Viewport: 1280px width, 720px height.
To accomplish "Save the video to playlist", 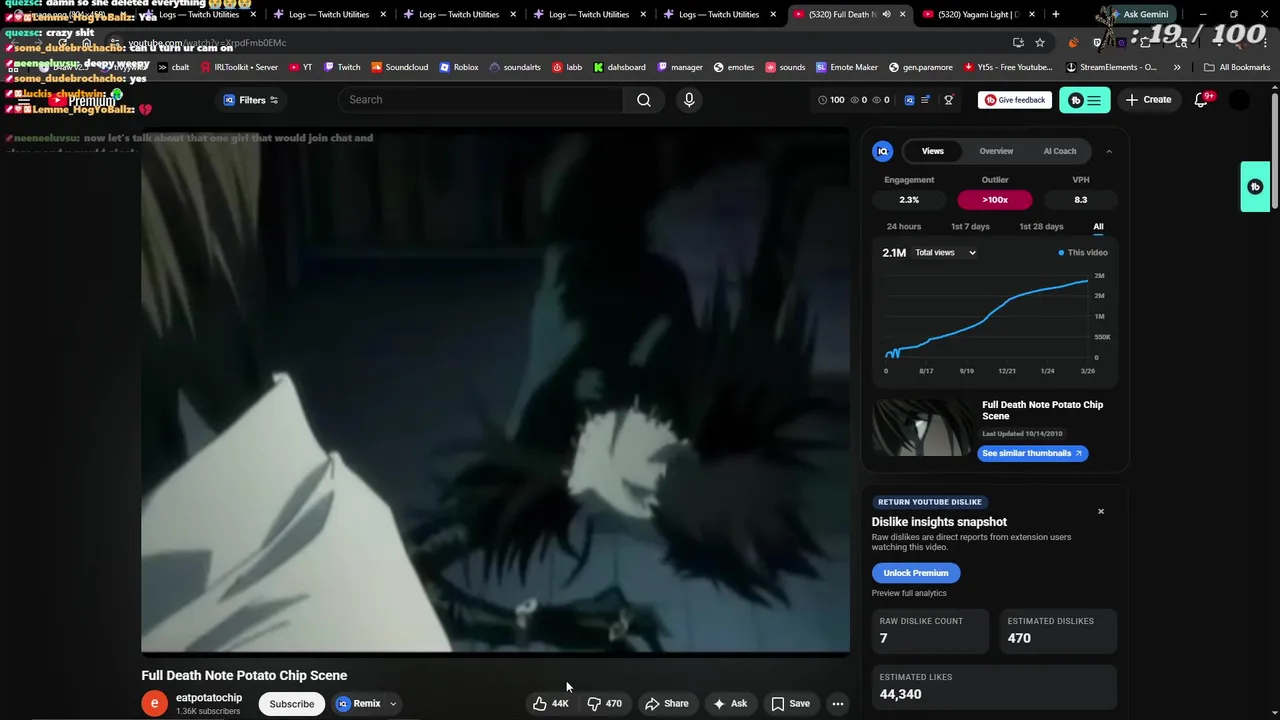I will [790, 704].
